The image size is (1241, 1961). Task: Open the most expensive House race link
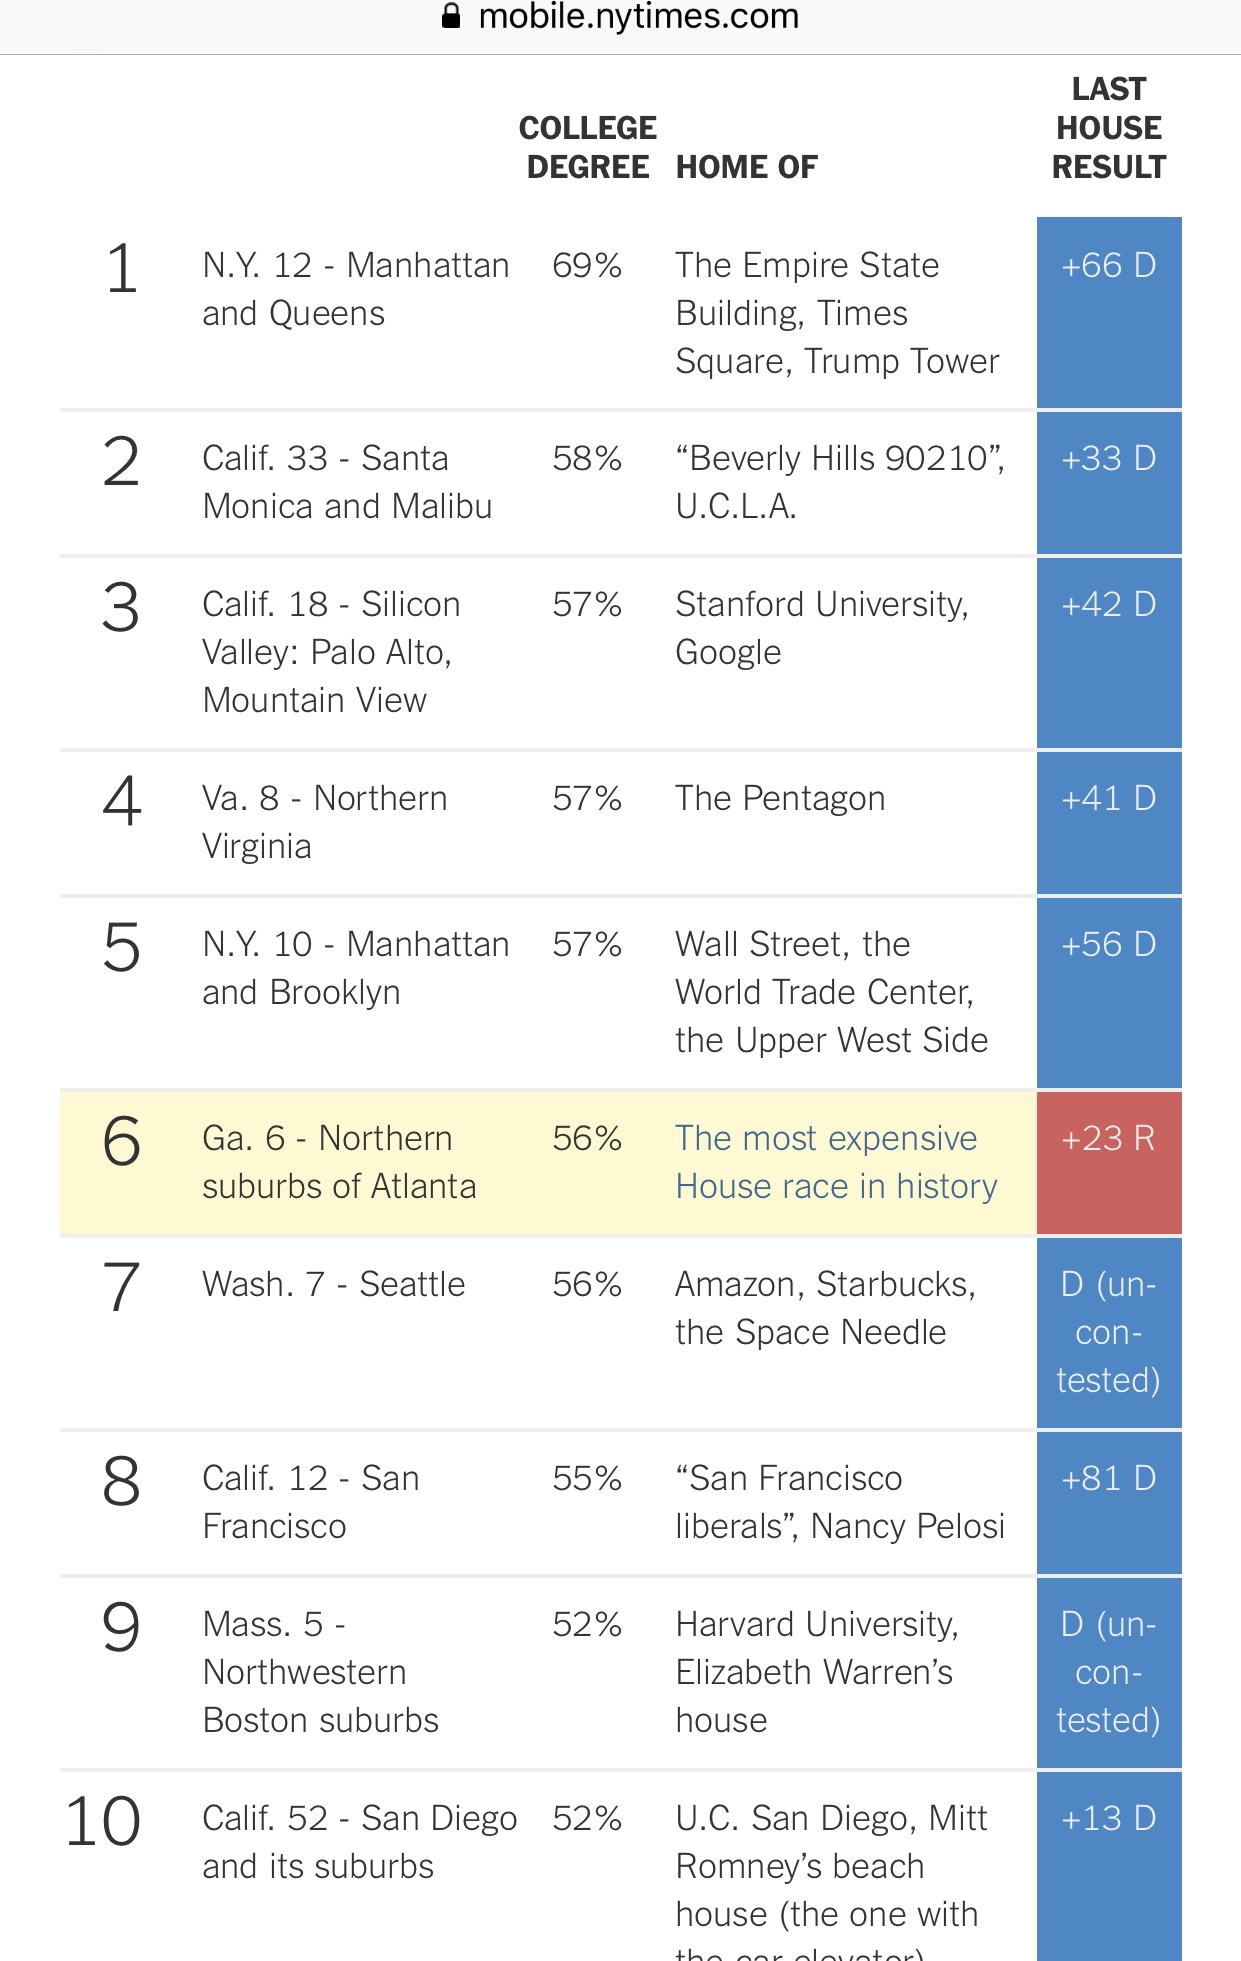[836, 1162]
